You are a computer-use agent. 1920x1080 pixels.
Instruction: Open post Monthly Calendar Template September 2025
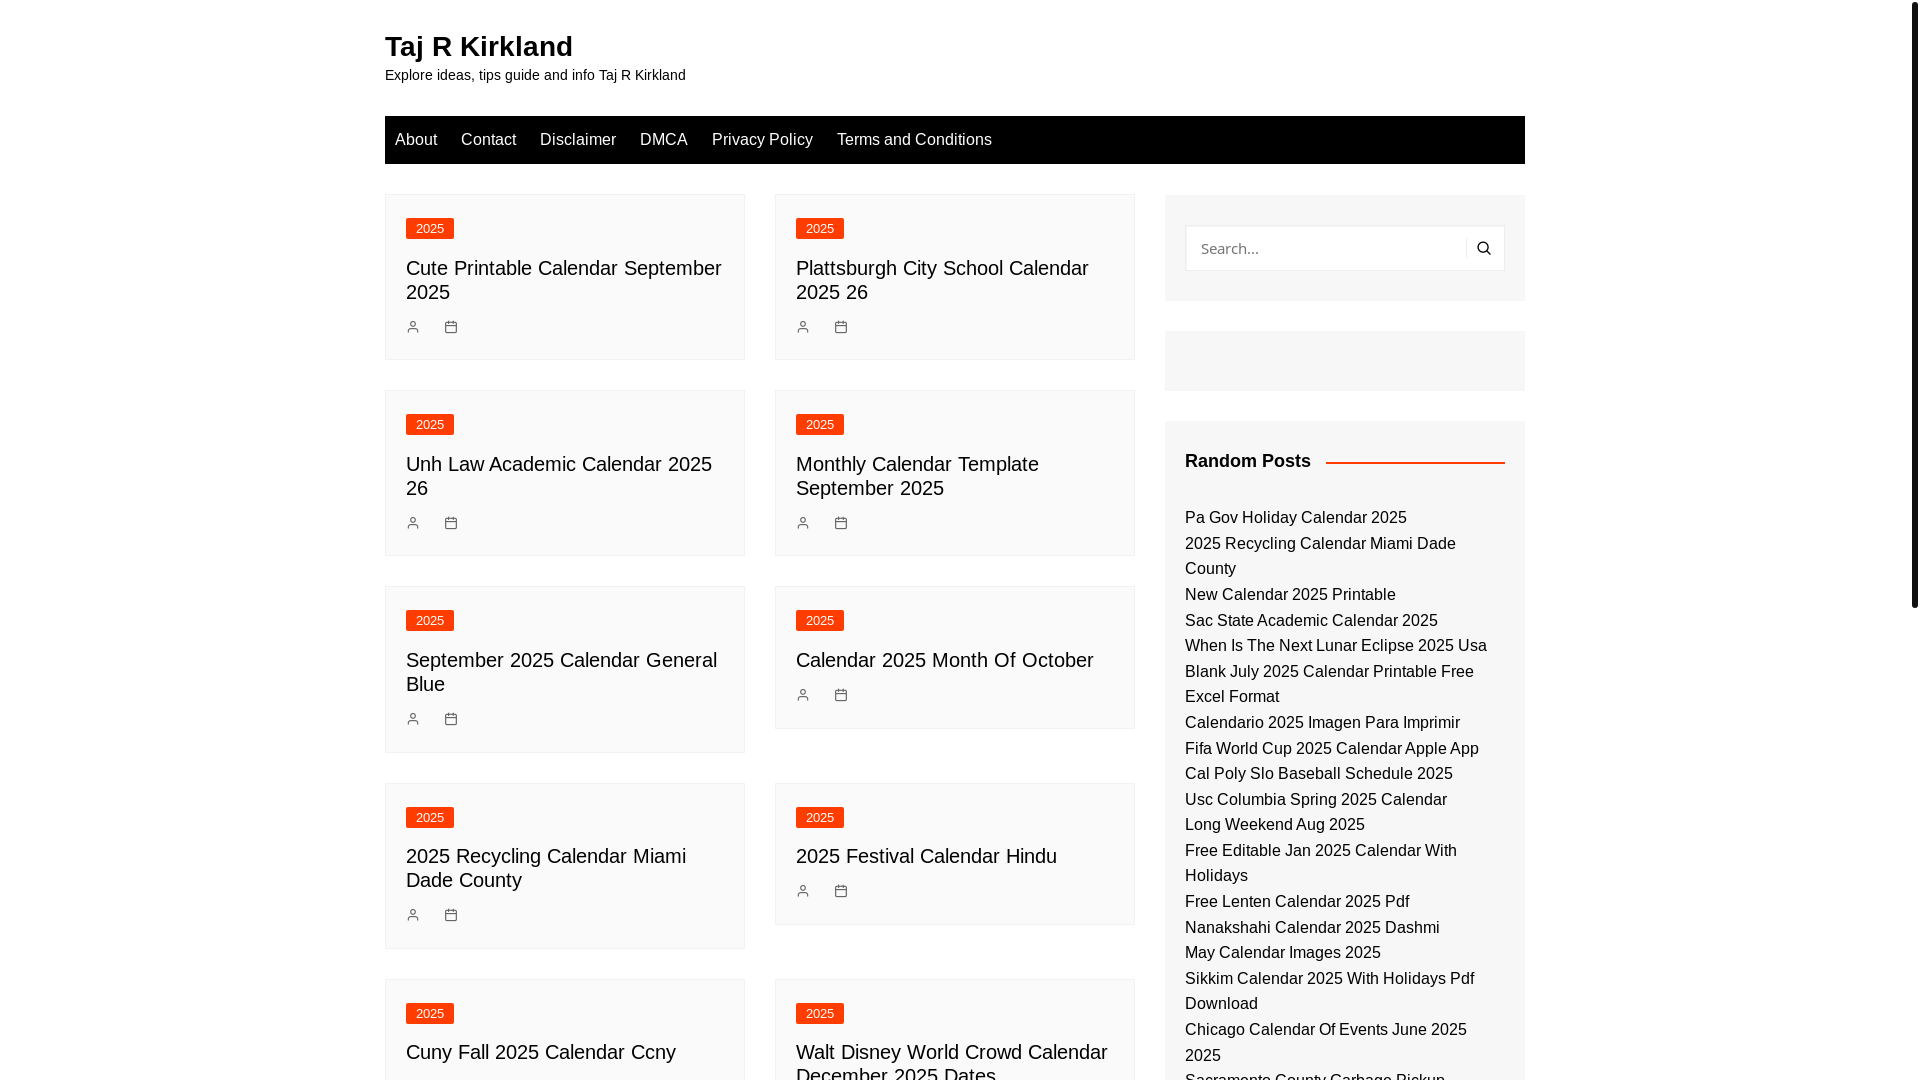click(917, 476)
